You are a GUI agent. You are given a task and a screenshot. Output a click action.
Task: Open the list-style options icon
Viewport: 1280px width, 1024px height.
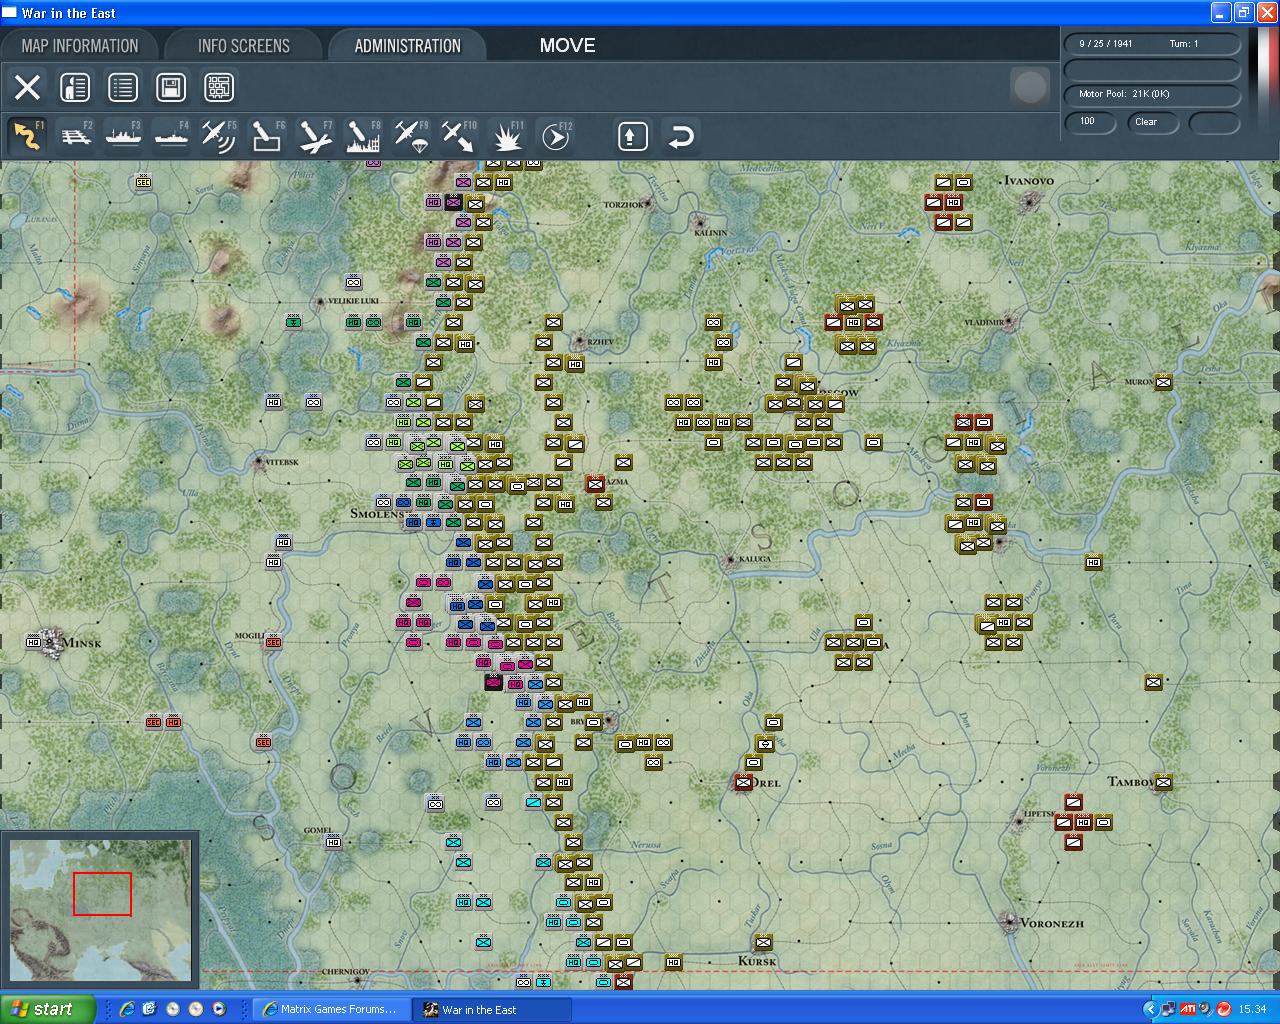click(123, 87)
